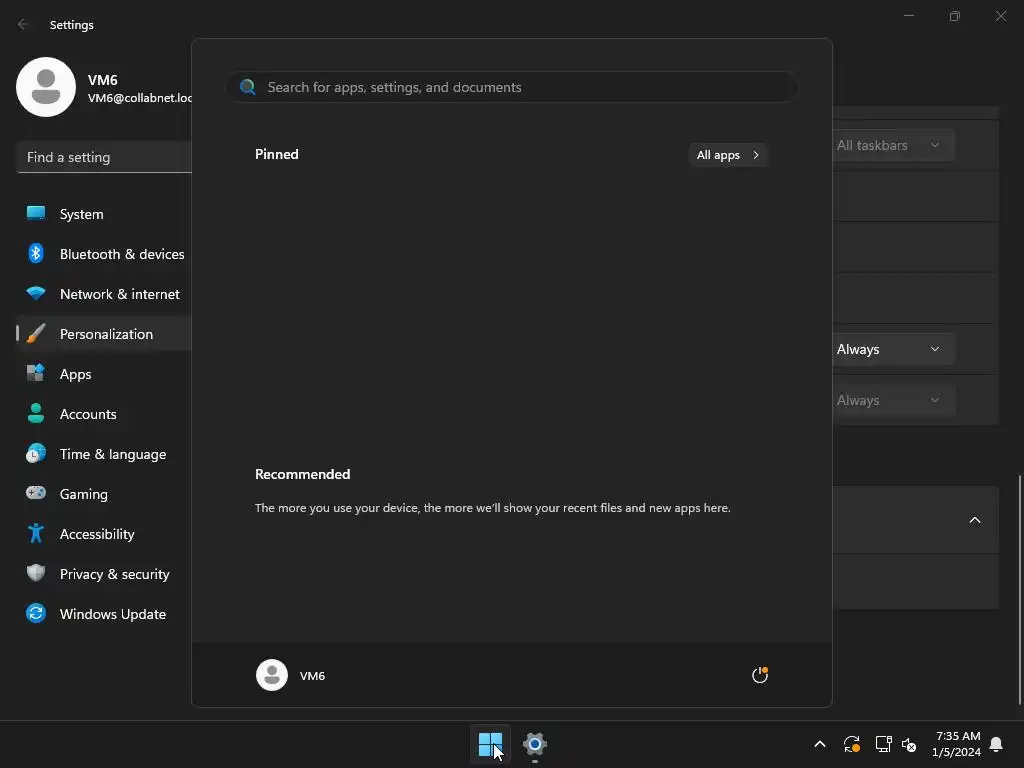Go to Privacy & security settings
1024x768 pixels.
point(104,574)
